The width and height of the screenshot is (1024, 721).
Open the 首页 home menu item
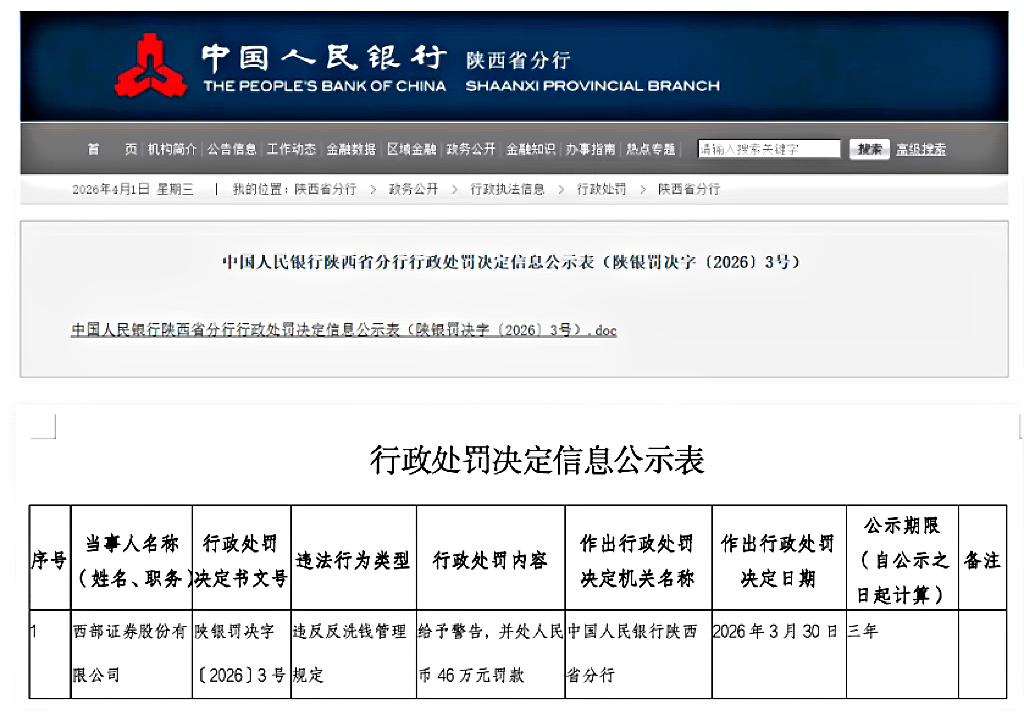tap(111, 149)
